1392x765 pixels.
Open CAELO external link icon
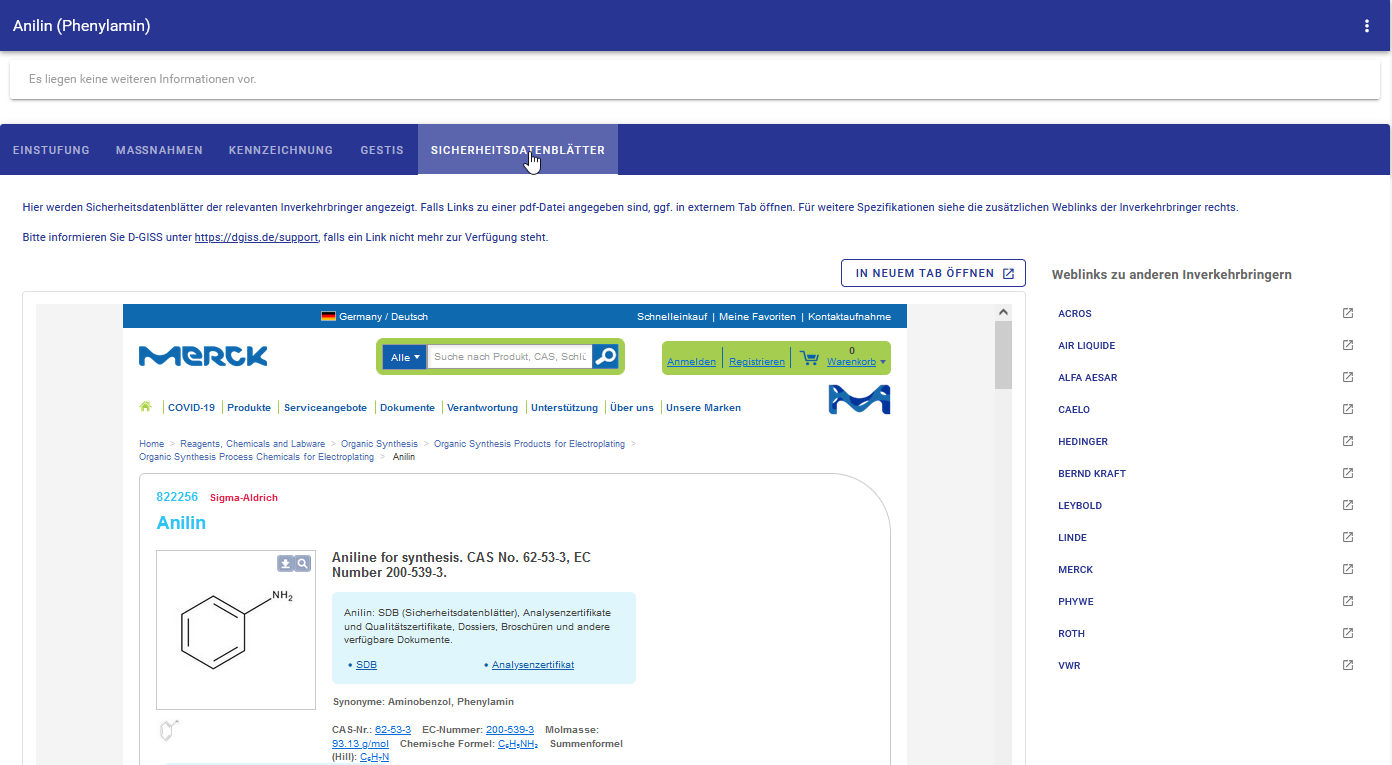point(1348,409)
